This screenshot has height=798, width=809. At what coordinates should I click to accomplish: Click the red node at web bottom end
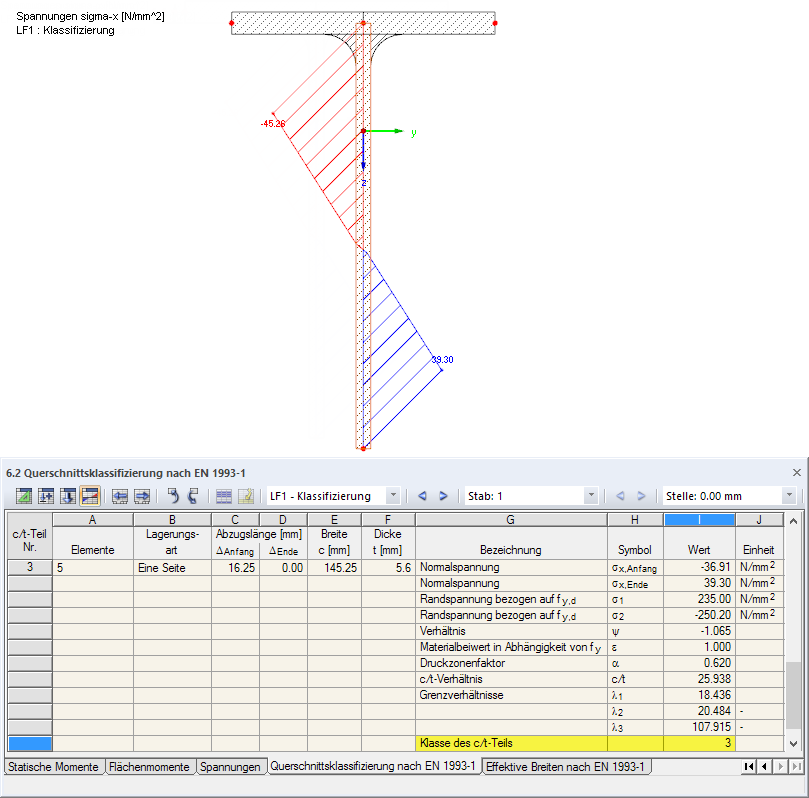[x=363, y=449]
